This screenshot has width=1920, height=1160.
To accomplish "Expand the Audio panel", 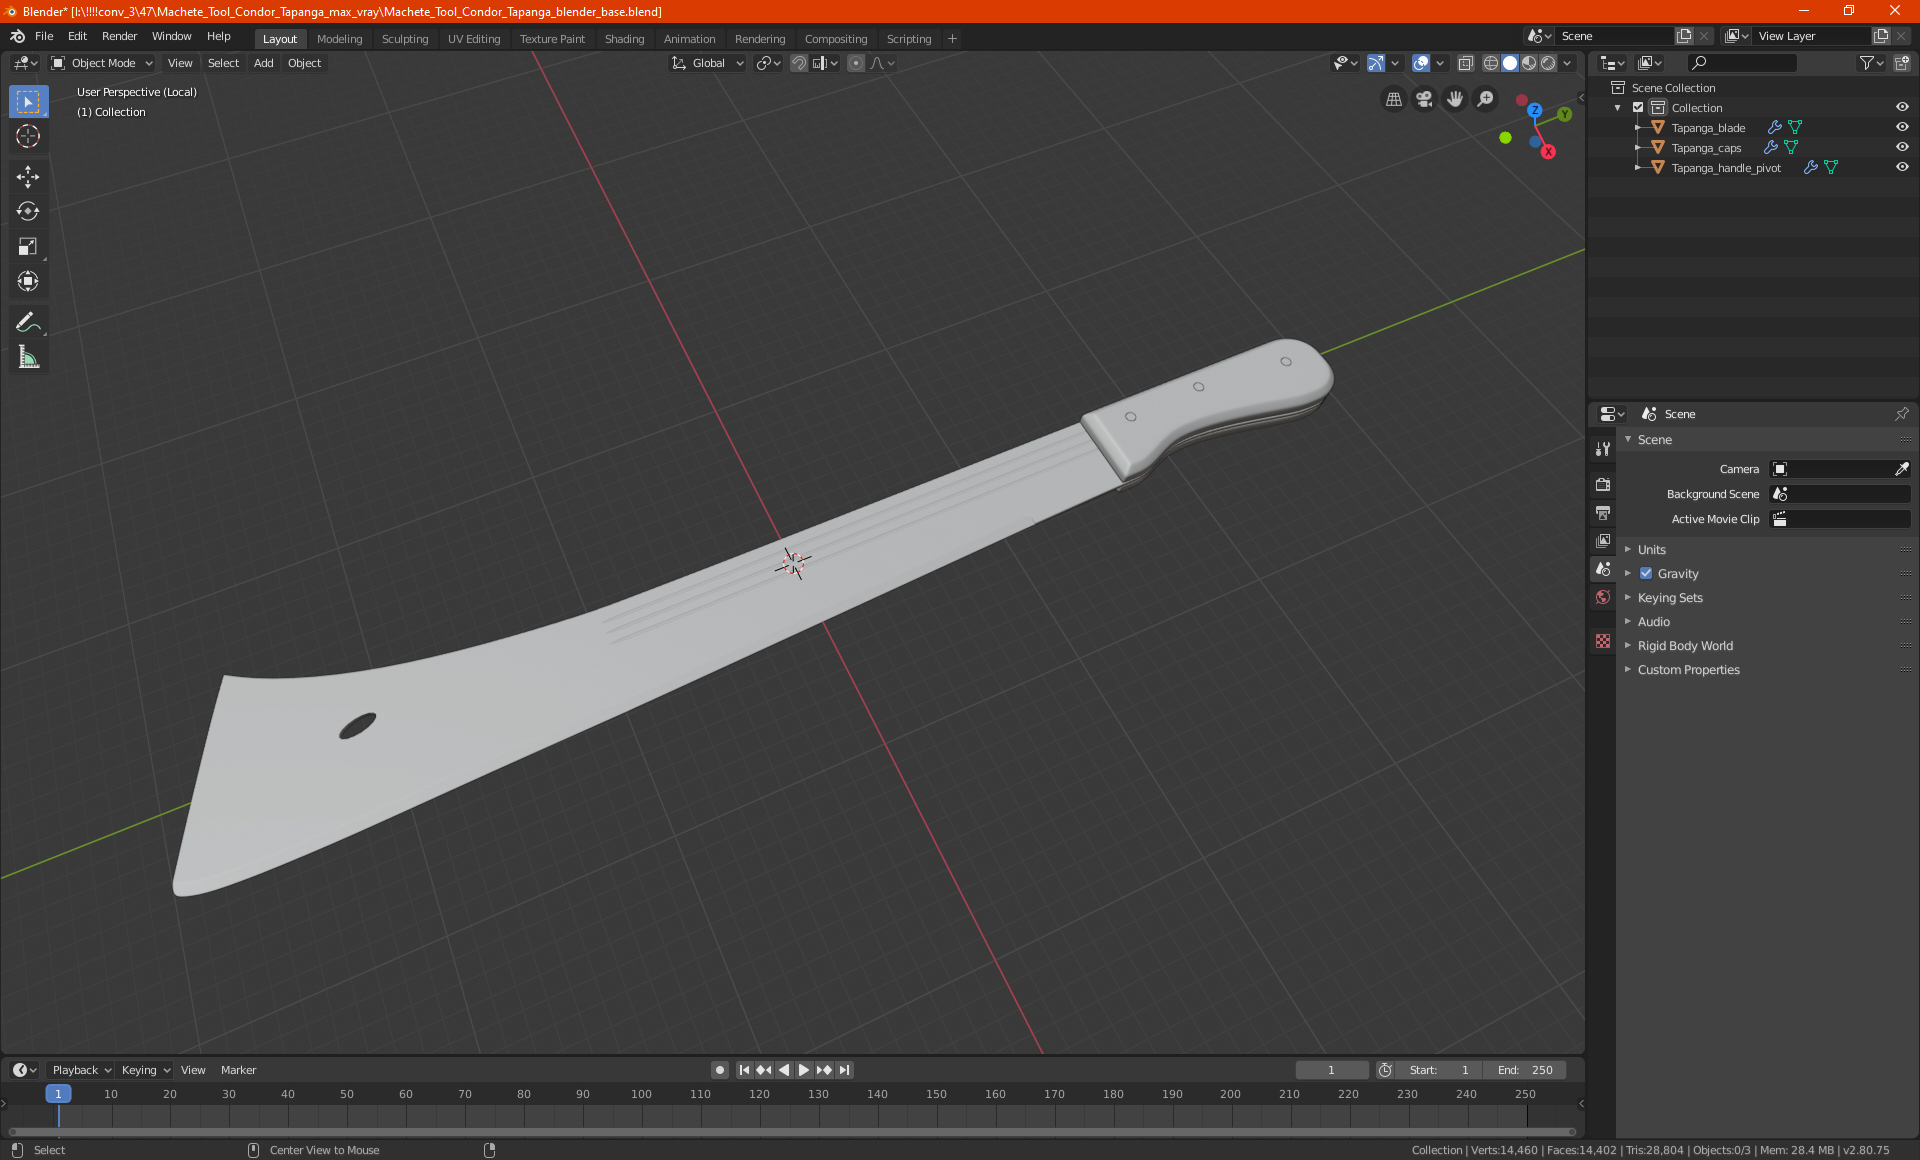I will (x=1654, y=622).
